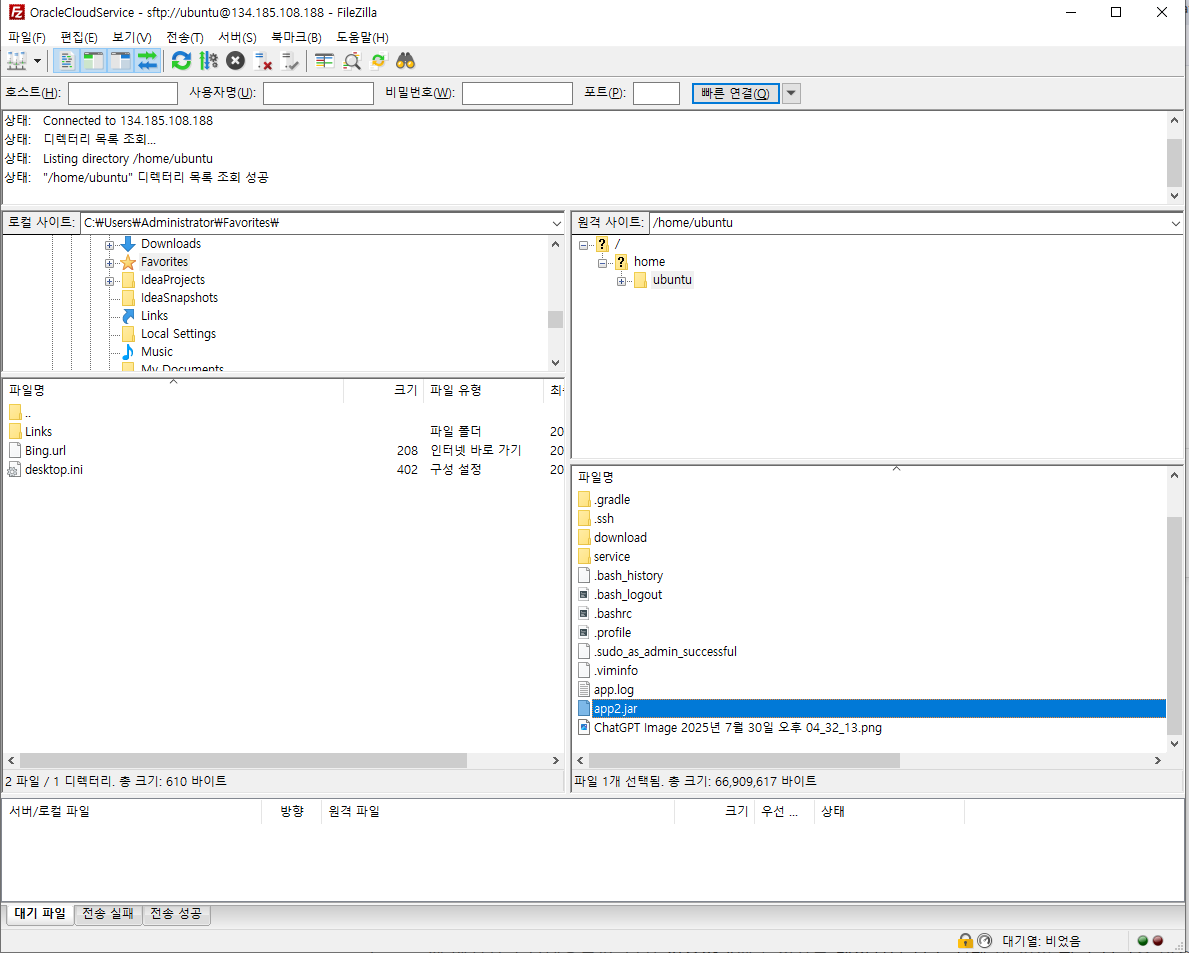
Task: Open the 보기(V) menu
Action: pyautogui.click(x=132, y=37)
